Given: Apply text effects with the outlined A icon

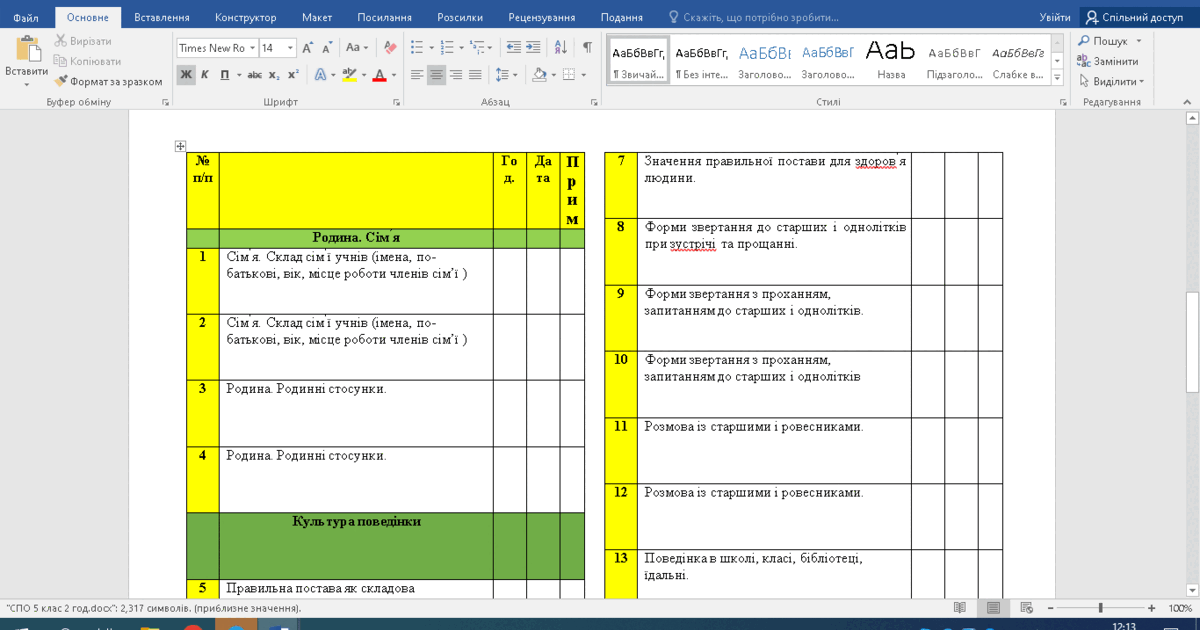Looking at the screenshot, I should point(320,74).
